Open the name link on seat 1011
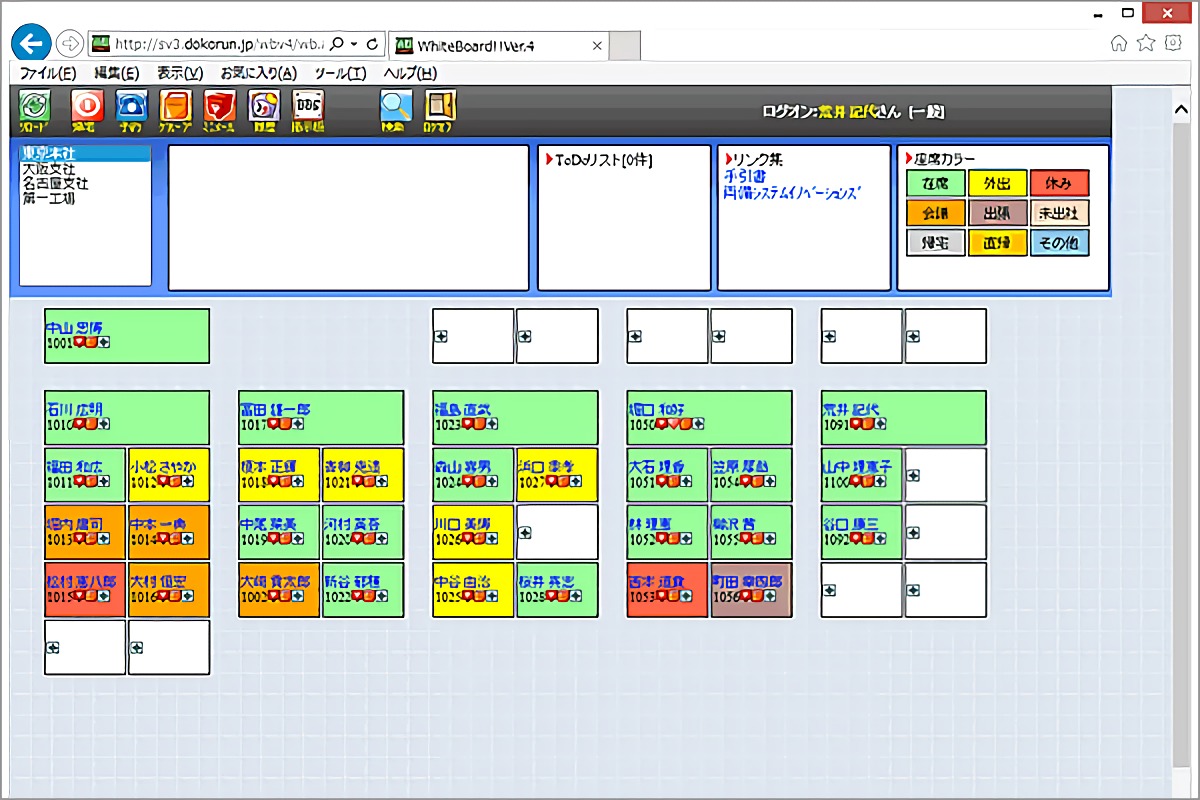 tap(75, 467)
